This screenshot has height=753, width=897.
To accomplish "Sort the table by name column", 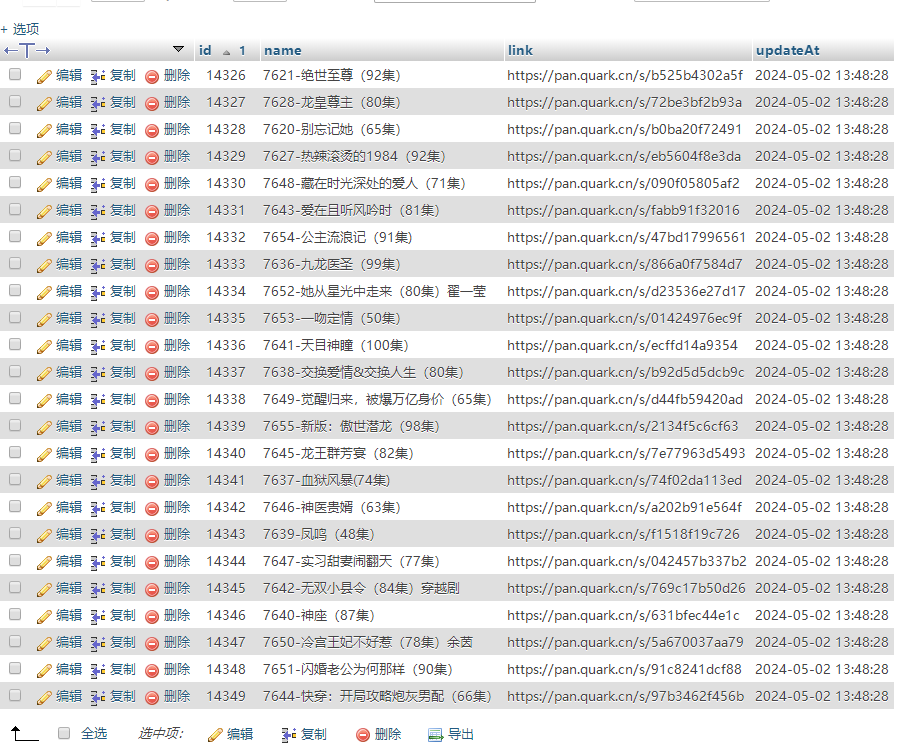I will click(283, 50).
